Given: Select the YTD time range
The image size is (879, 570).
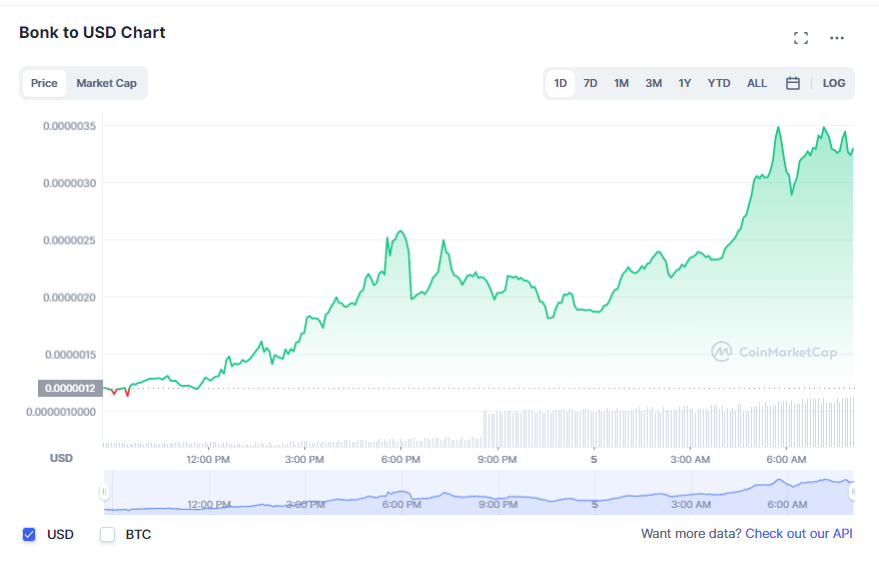Looking at the screenshot, I should [x=719, y=83].
